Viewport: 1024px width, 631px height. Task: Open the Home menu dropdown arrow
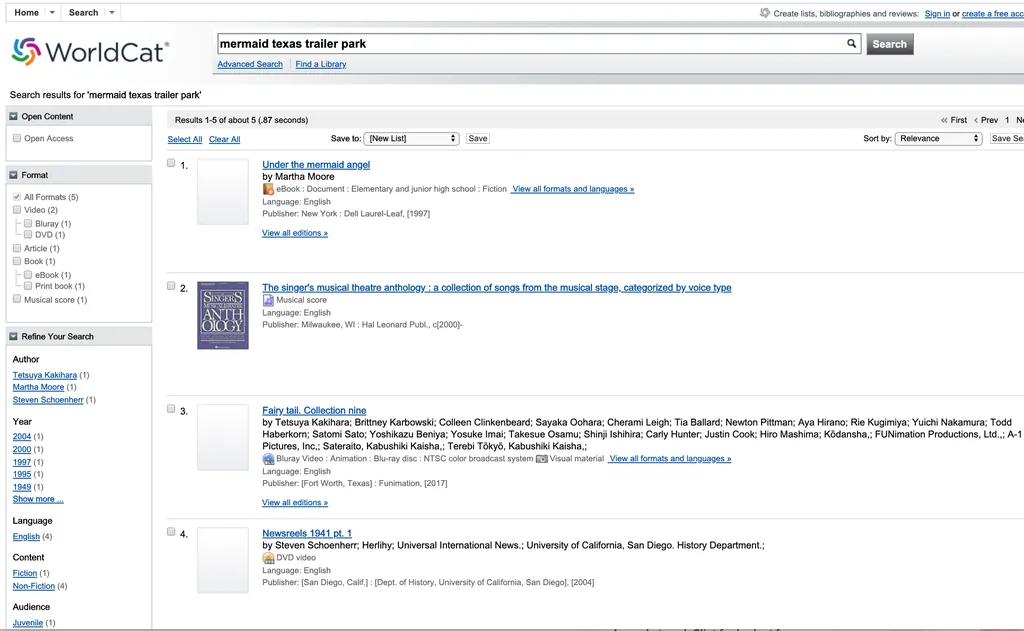[x=52, y=12]
